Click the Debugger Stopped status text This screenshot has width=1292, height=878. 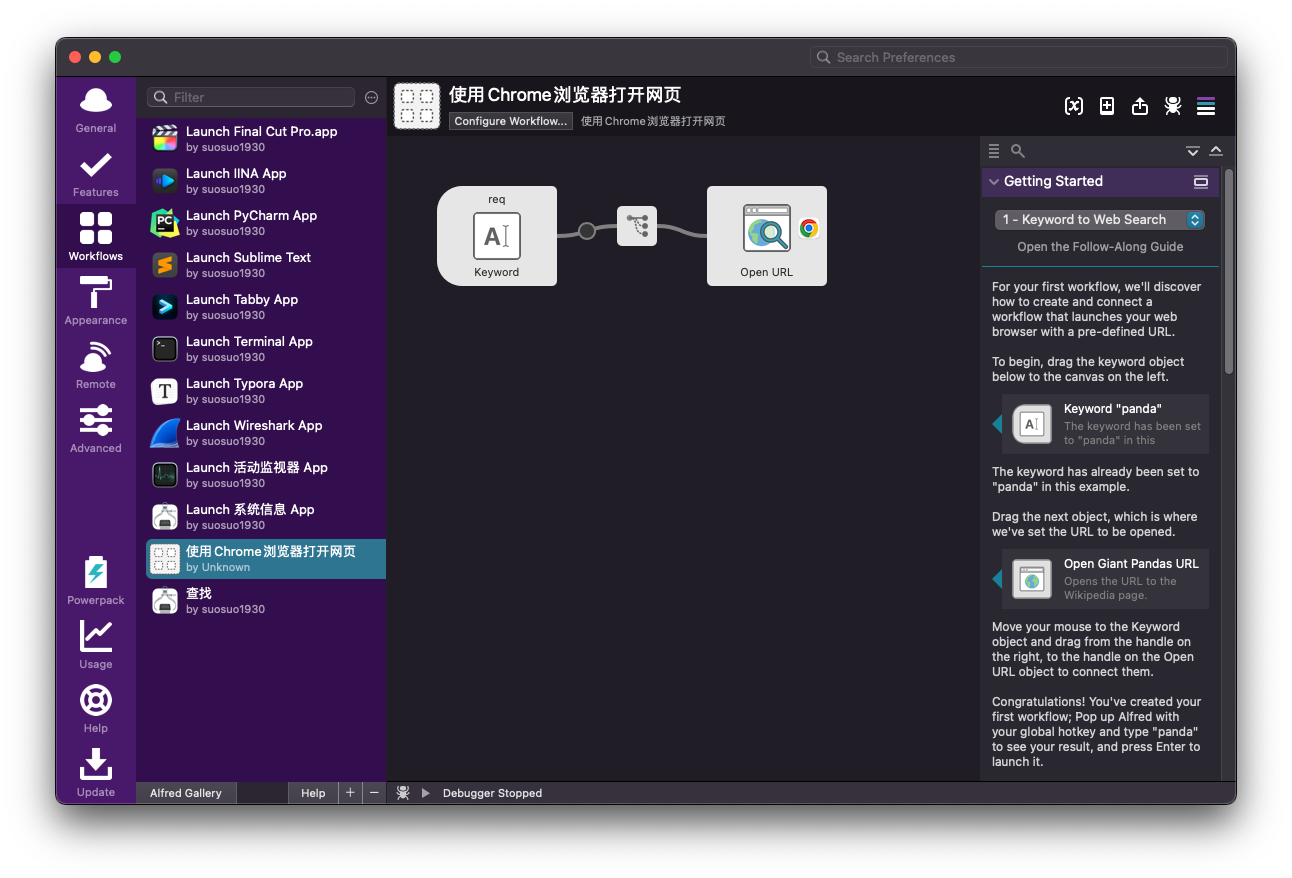[x=492, y=793]
